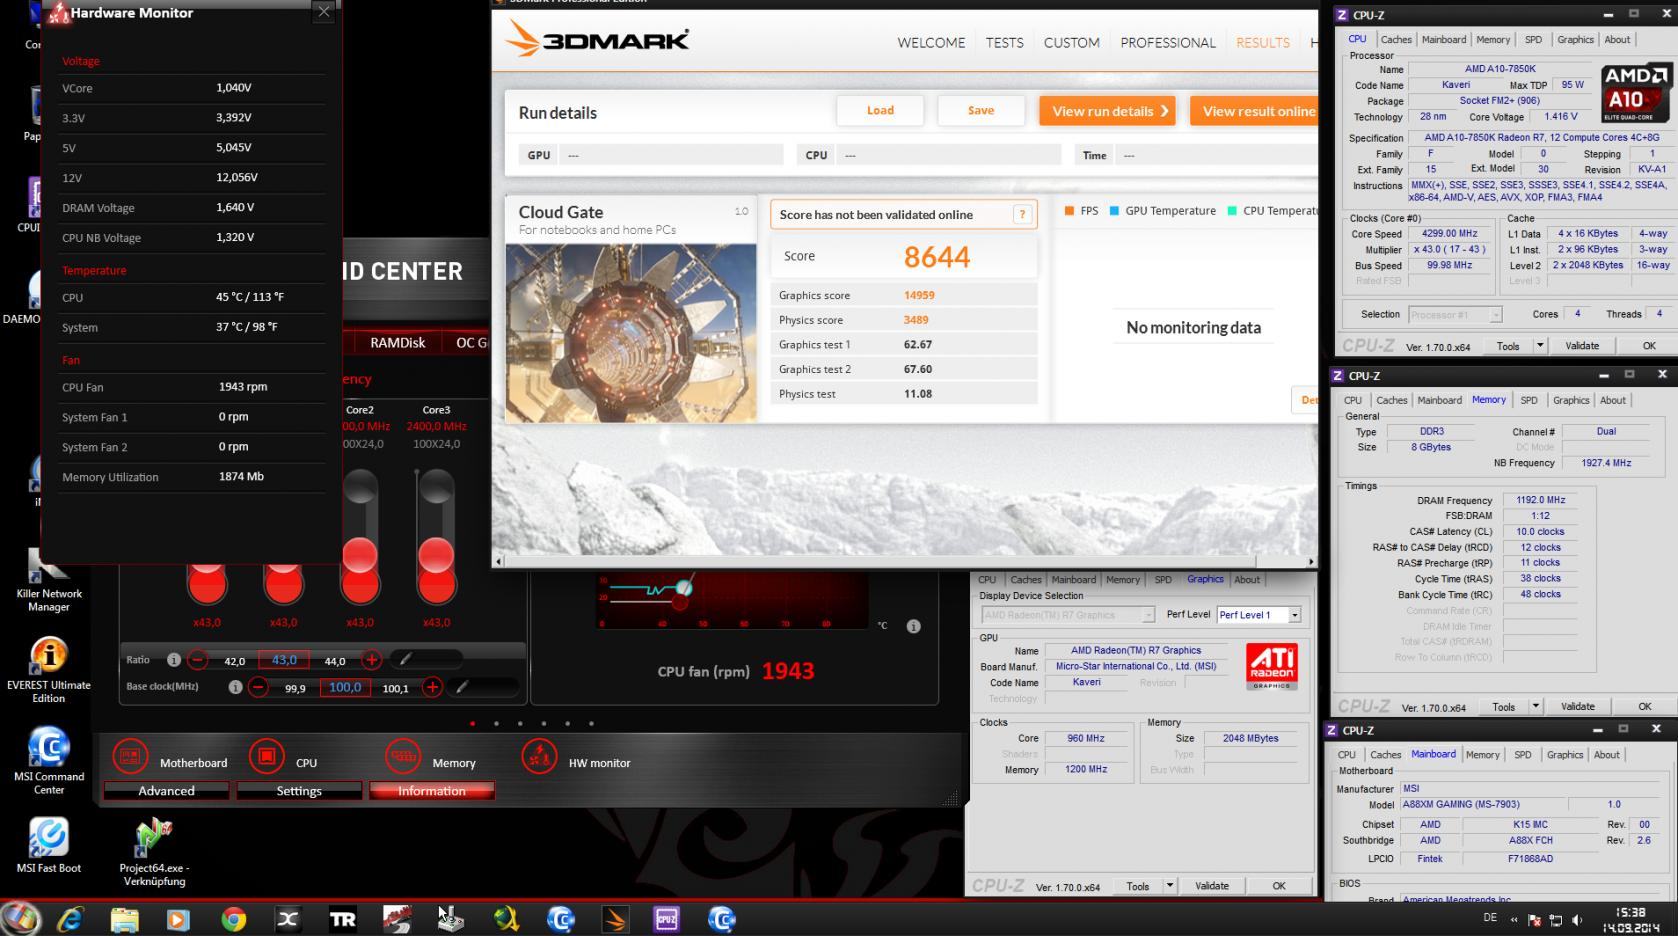Click the info icon next to Ratio
The image size is (1678, 936).
point(174,660)
